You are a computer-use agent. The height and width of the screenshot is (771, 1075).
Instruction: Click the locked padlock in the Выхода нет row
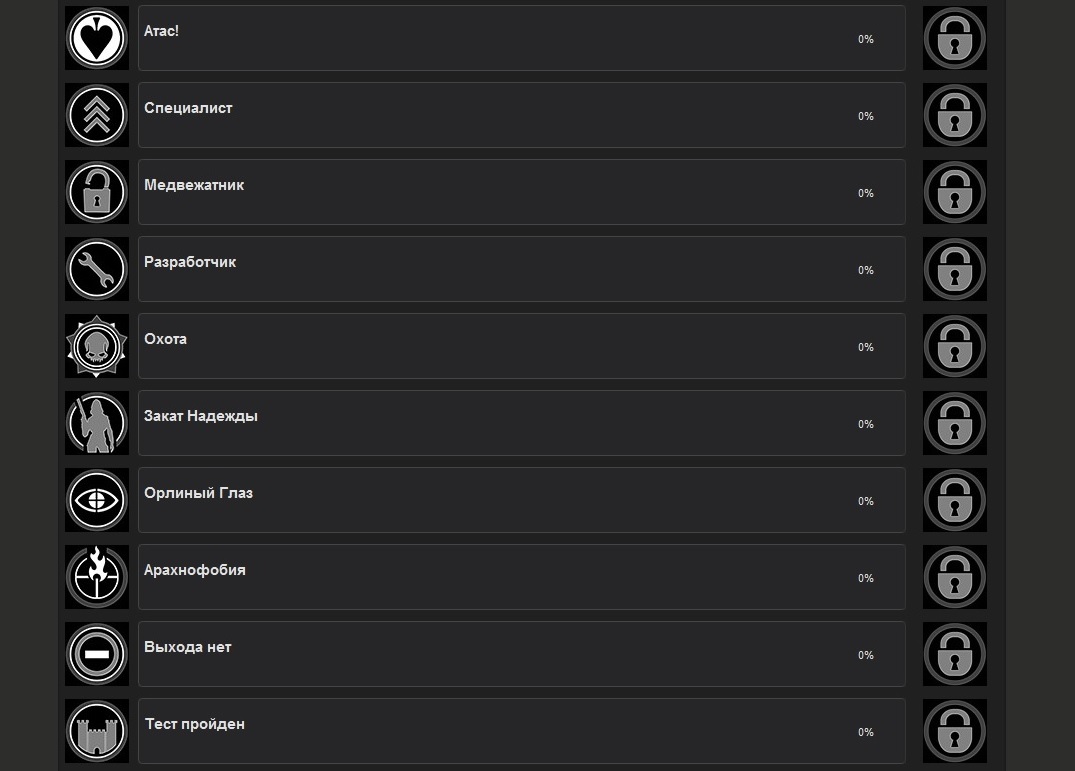pos(954,654)
